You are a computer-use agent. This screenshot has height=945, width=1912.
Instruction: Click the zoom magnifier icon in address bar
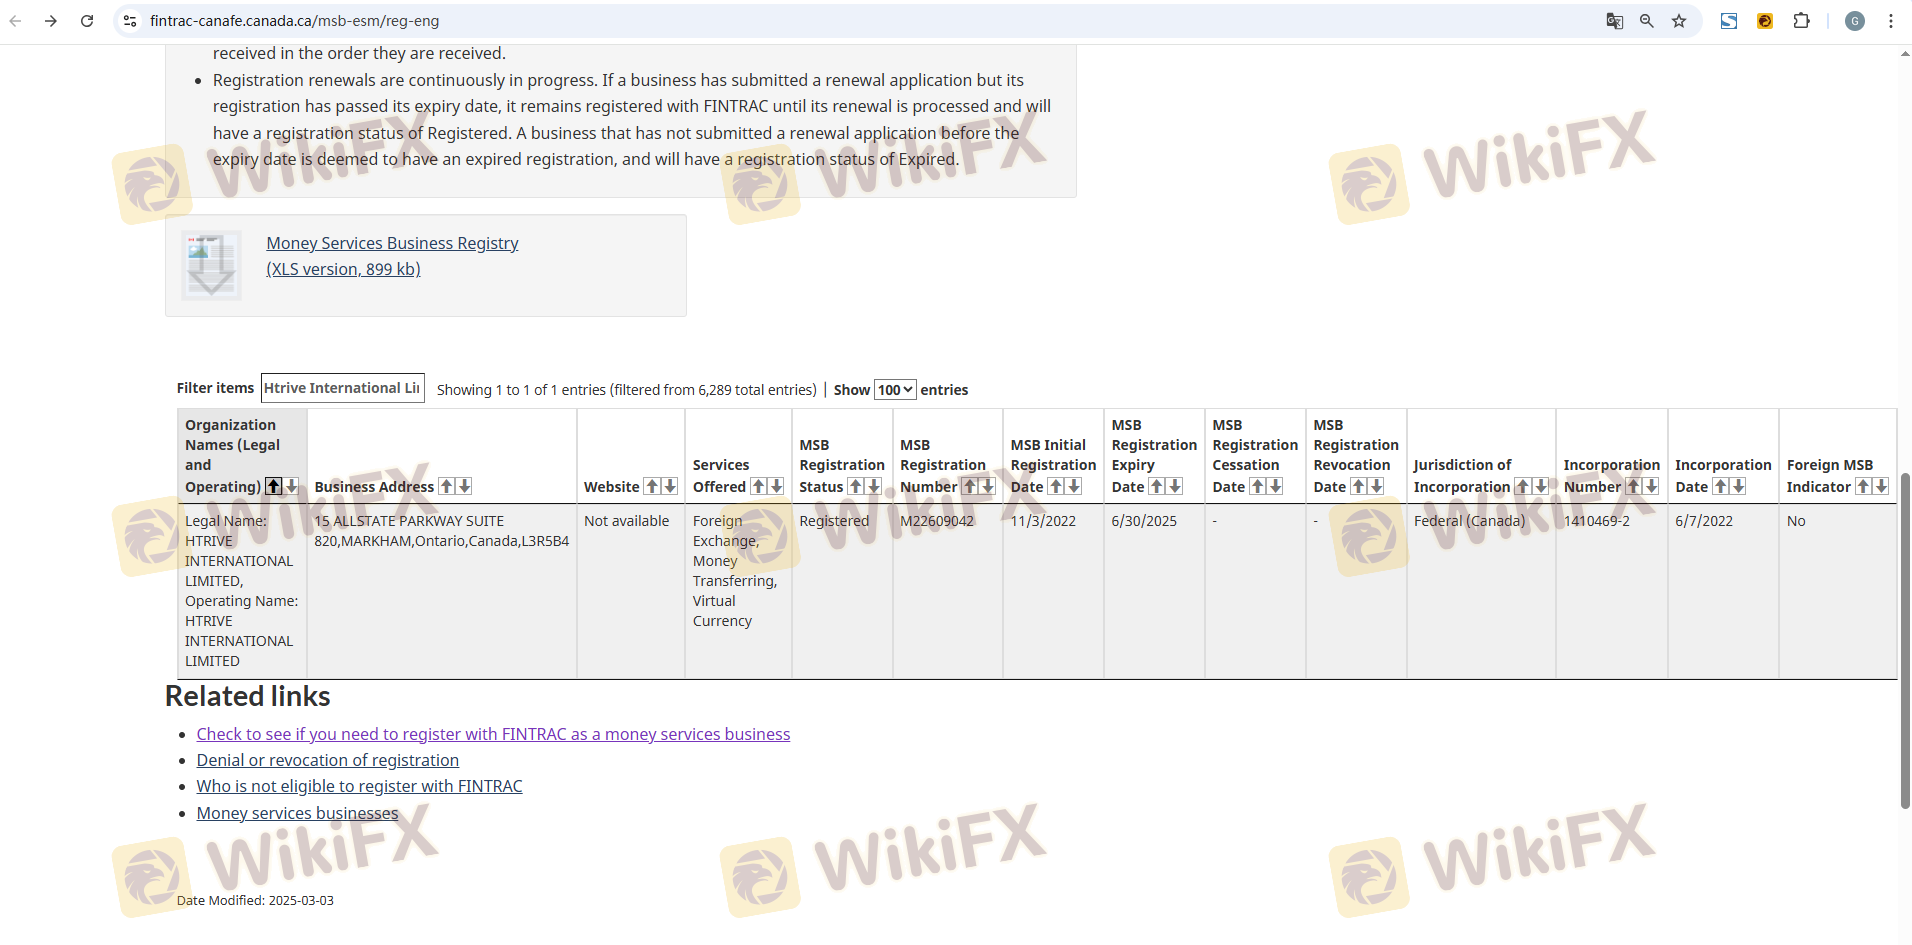[x=1646, y=21]
